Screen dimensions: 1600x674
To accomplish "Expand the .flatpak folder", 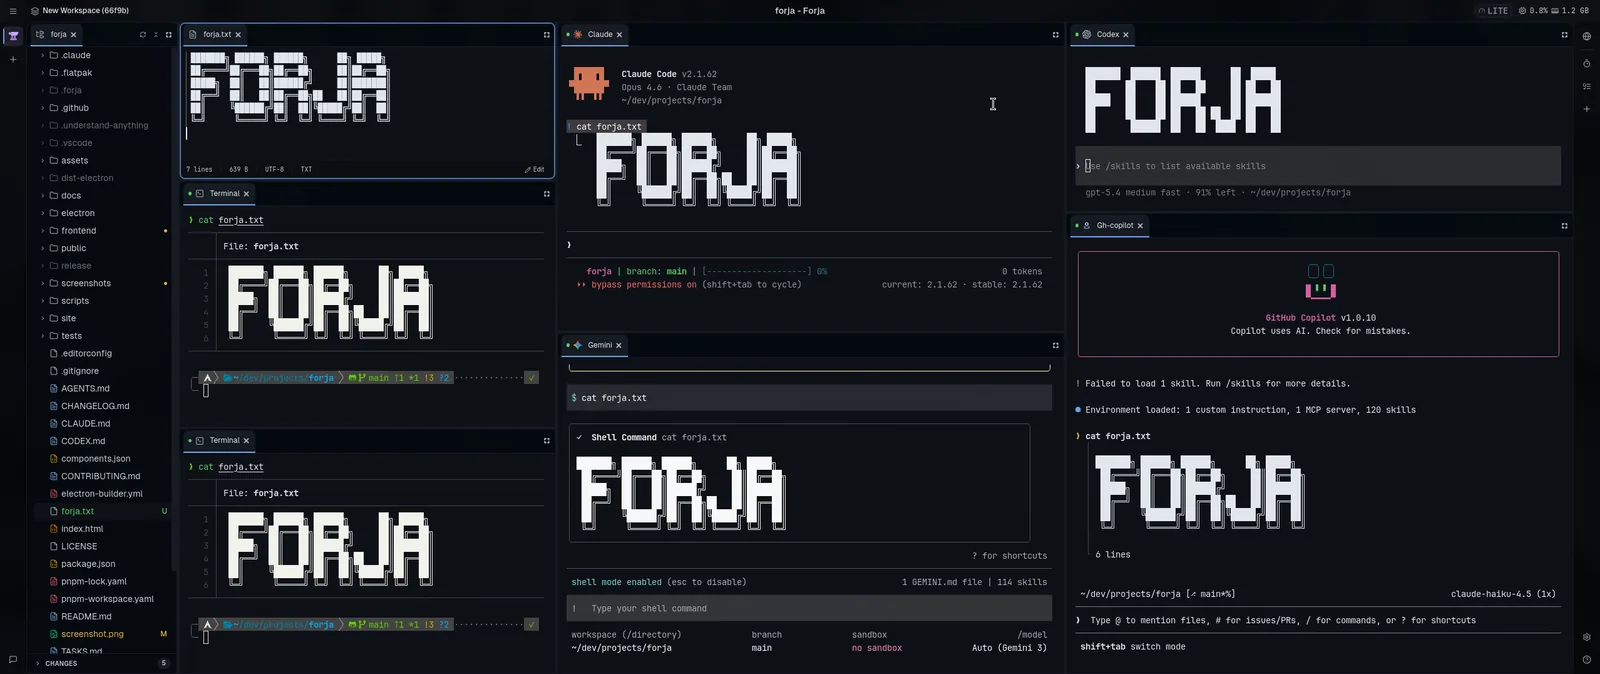I will tap(42, 73).
